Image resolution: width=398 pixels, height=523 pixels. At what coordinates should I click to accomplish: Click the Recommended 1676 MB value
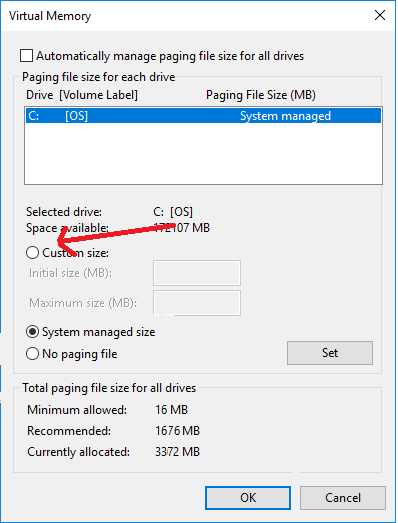click(177, 431)
